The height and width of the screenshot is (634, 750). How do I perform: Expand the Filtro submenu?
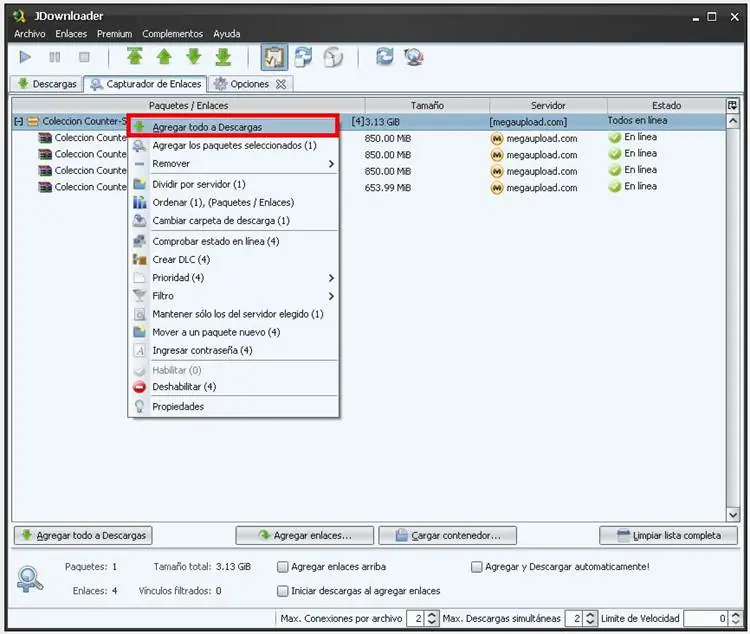[233, 296]
